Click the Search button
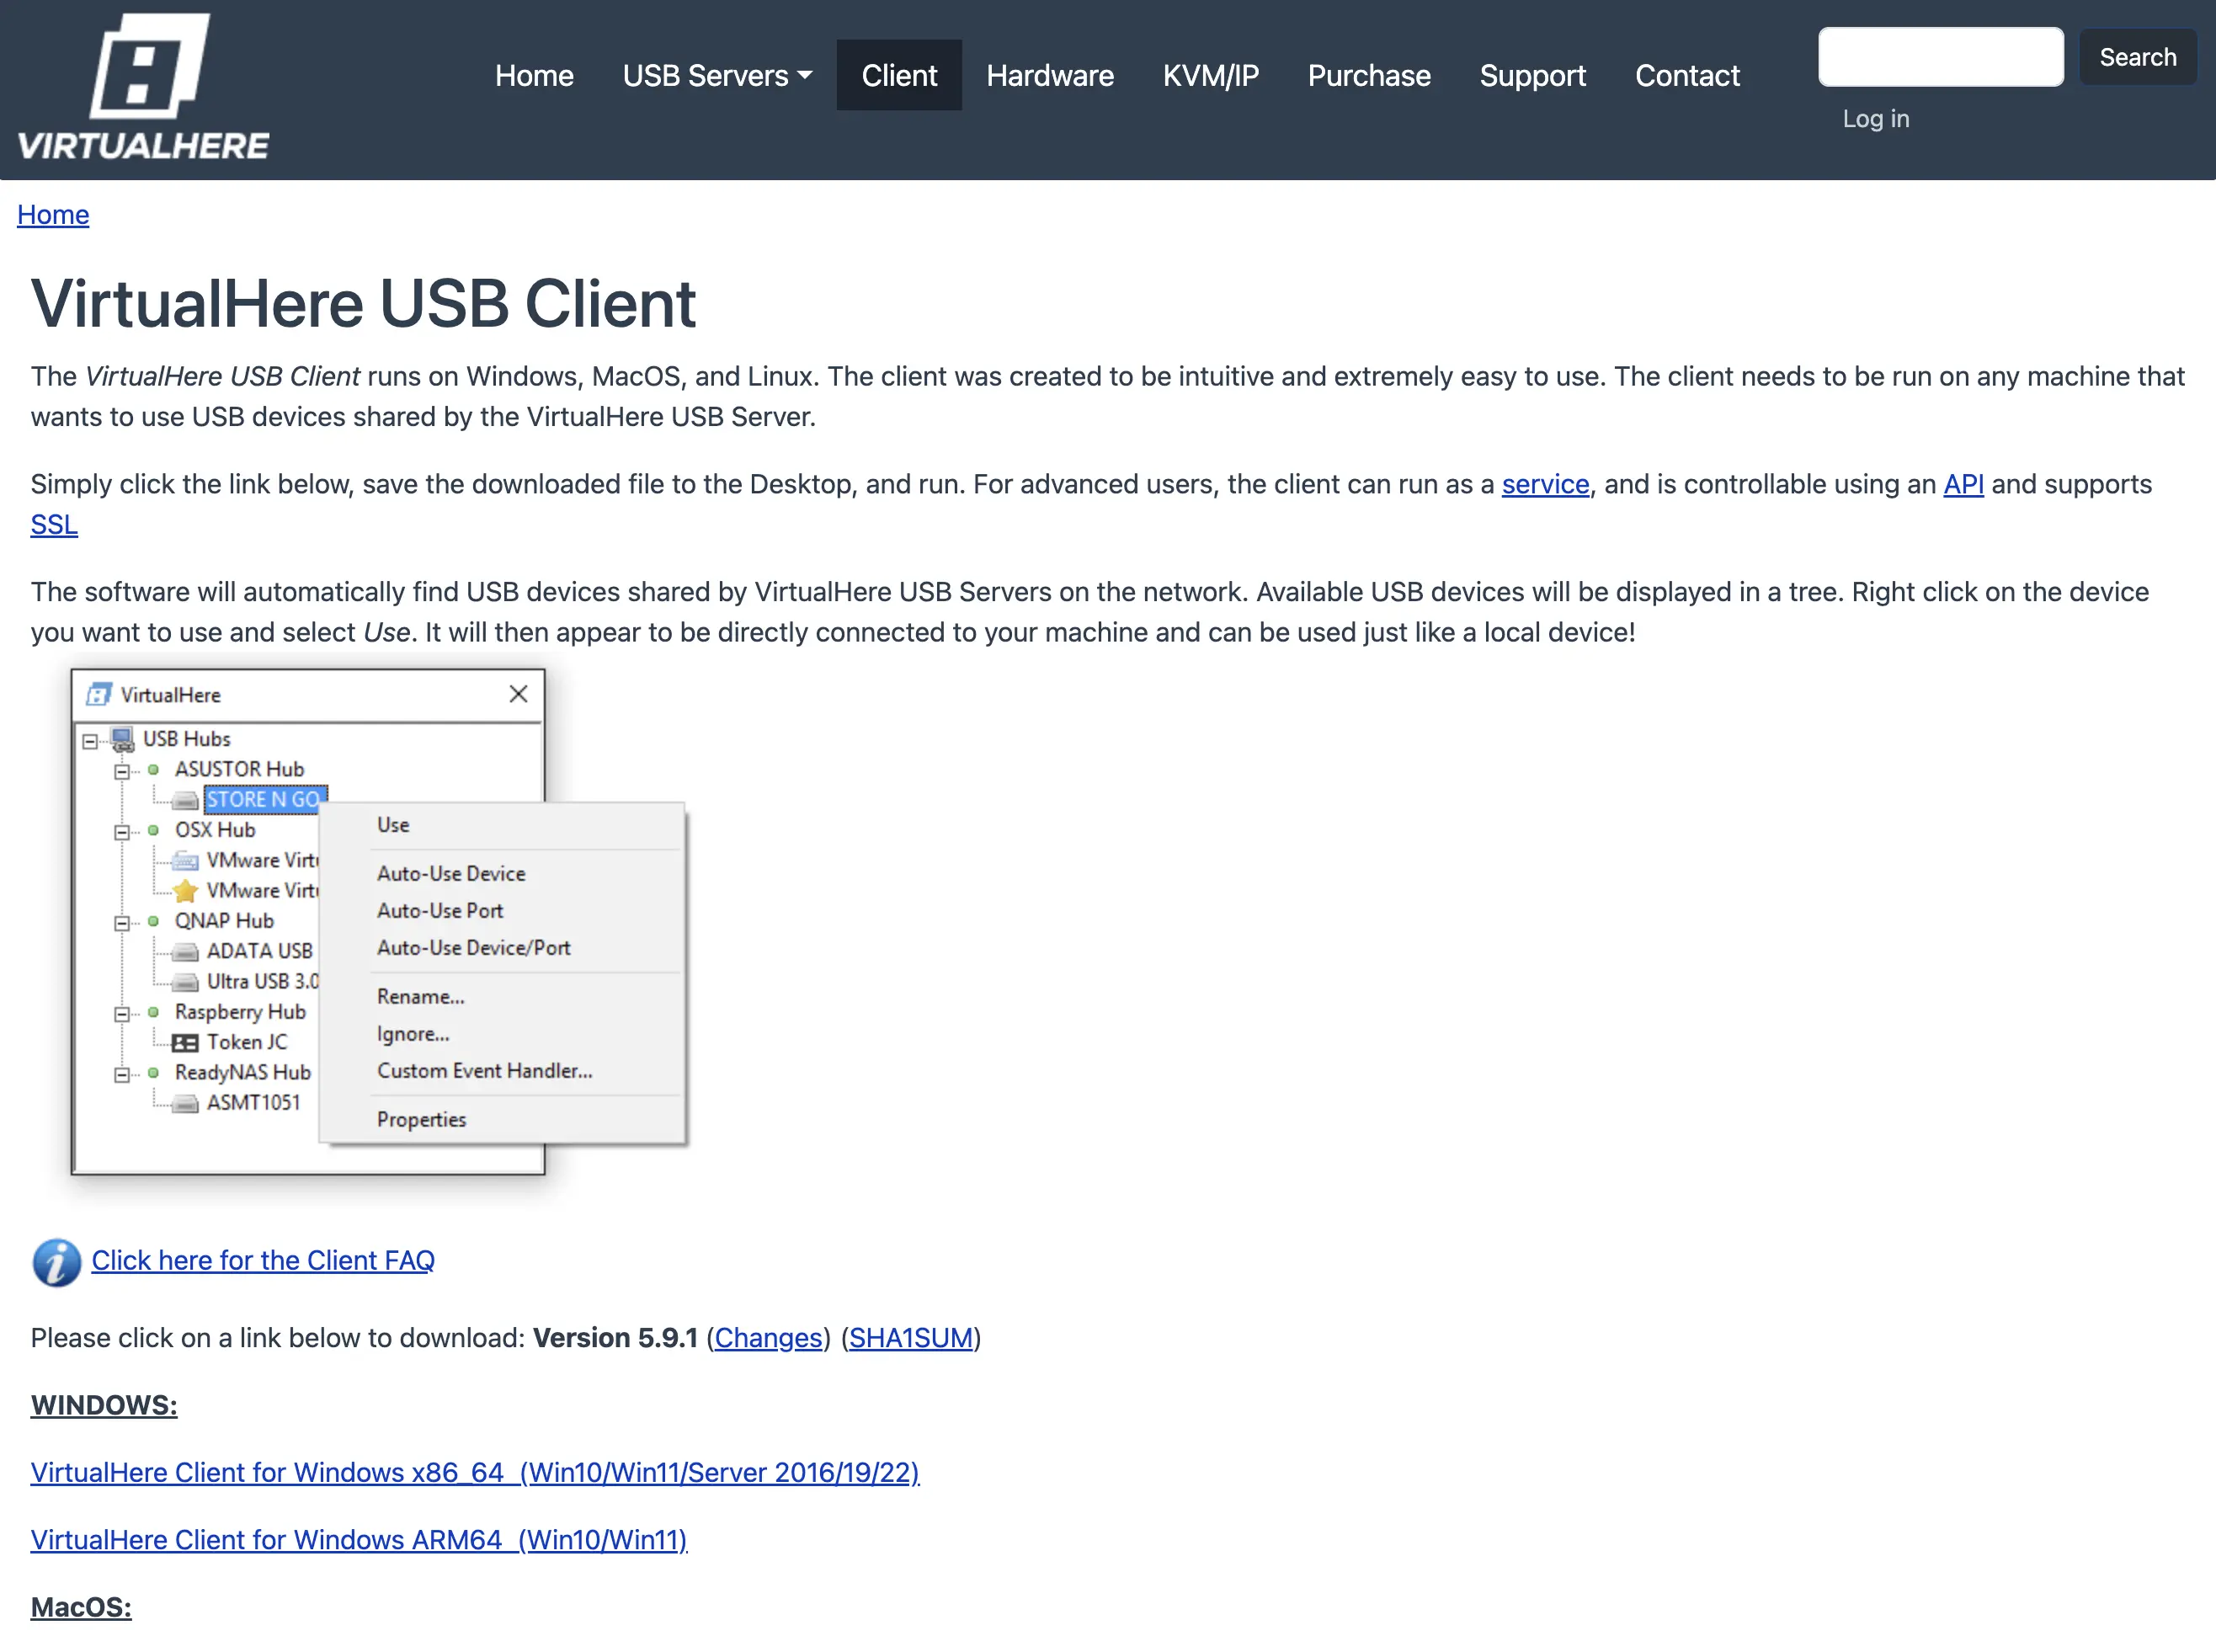 tap(2137, 57)
